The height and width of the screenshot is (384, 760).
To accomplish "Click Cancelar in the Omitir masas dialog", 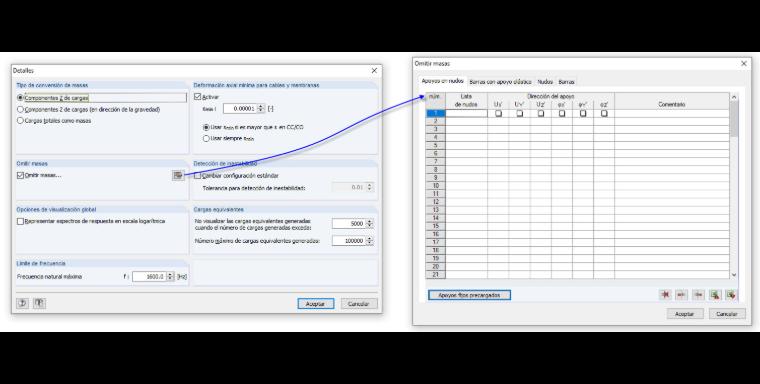I will 727,314.
